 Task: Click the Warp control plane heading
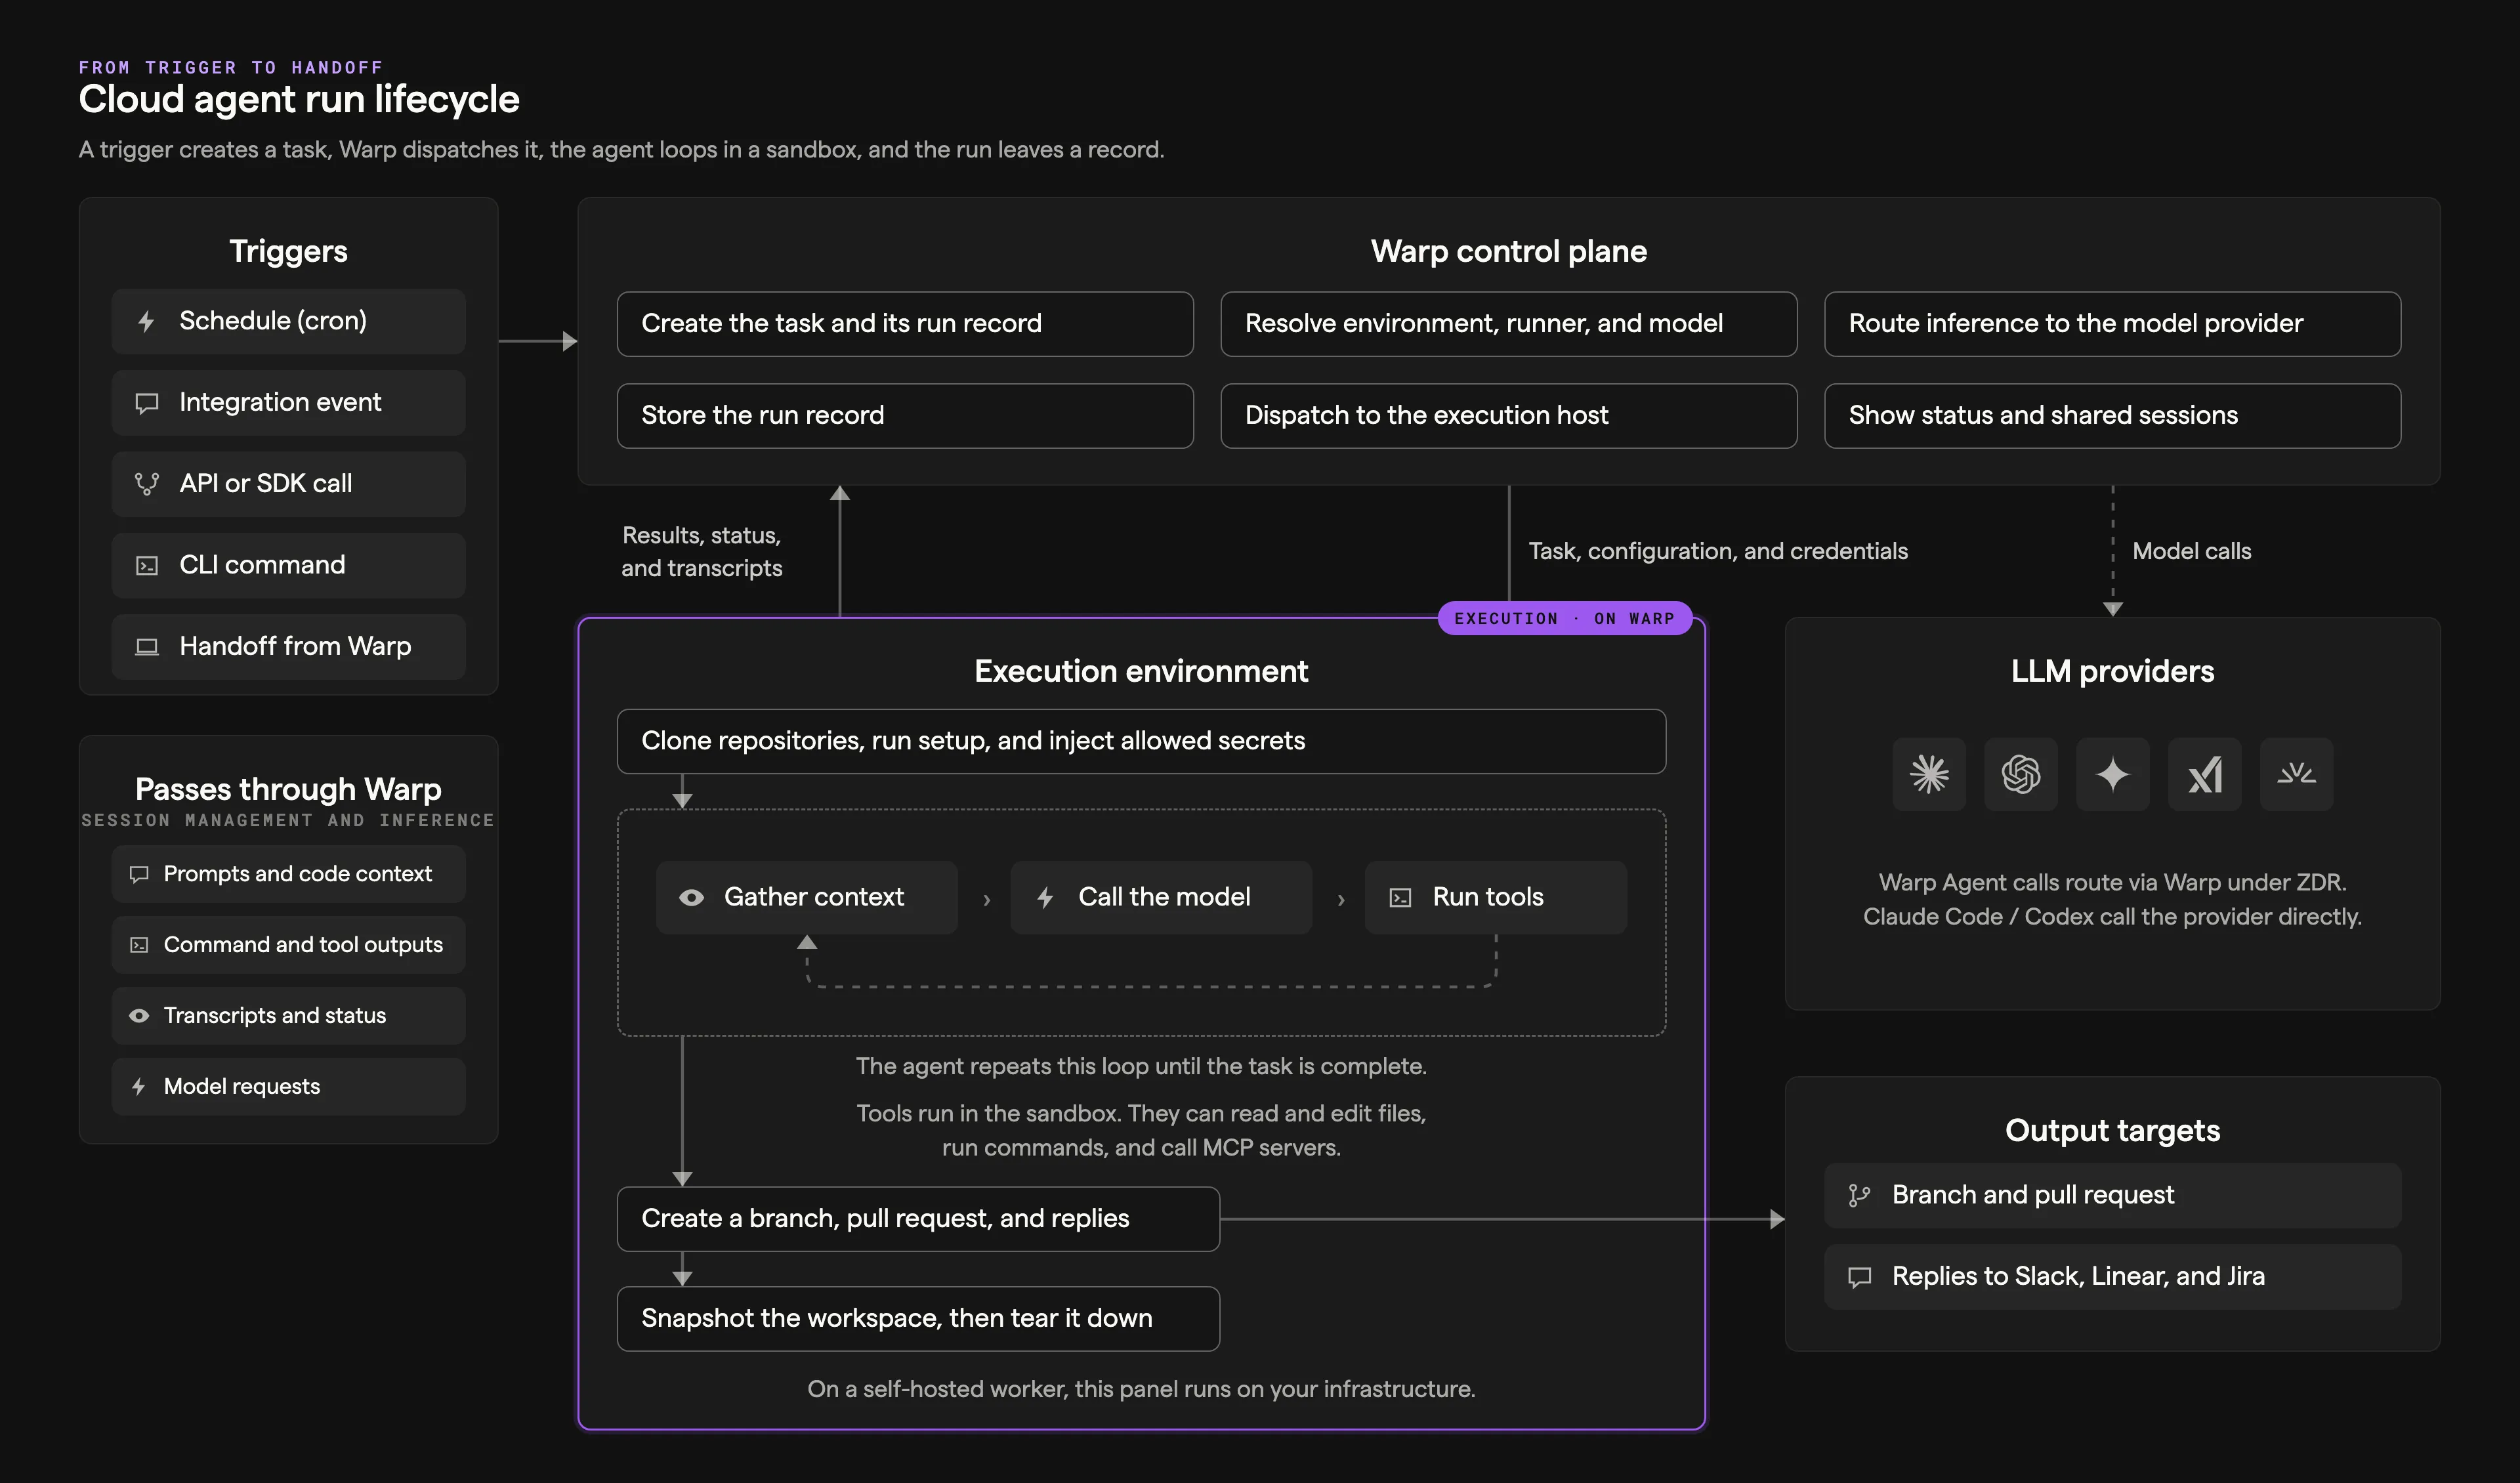(x=1509, y=251)
